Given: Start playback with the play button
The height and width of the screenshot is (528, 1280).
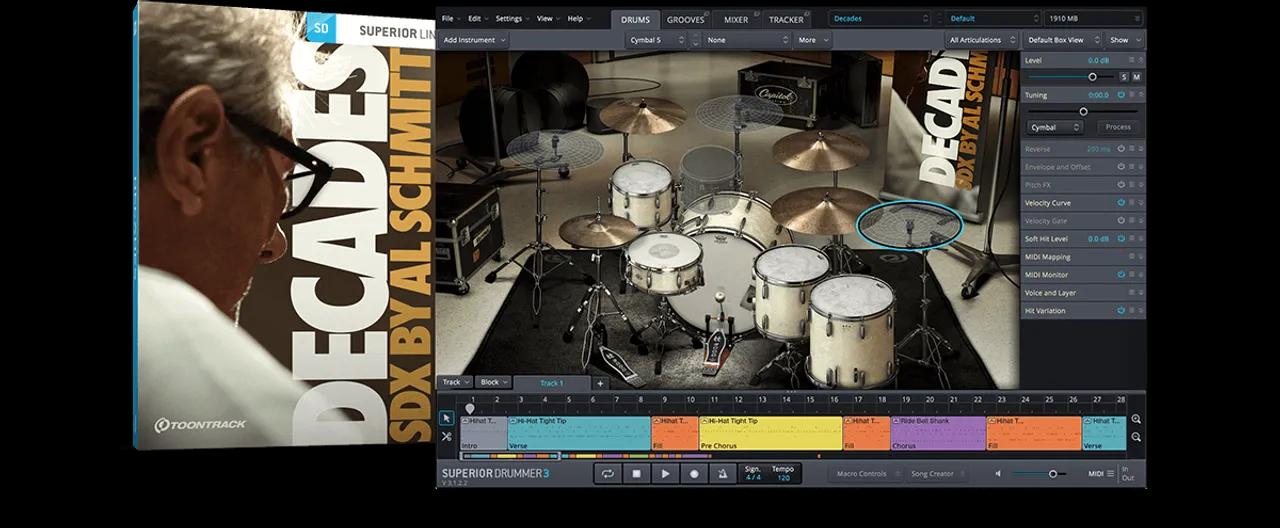Looking at the screenshot, I should (665, 474).
